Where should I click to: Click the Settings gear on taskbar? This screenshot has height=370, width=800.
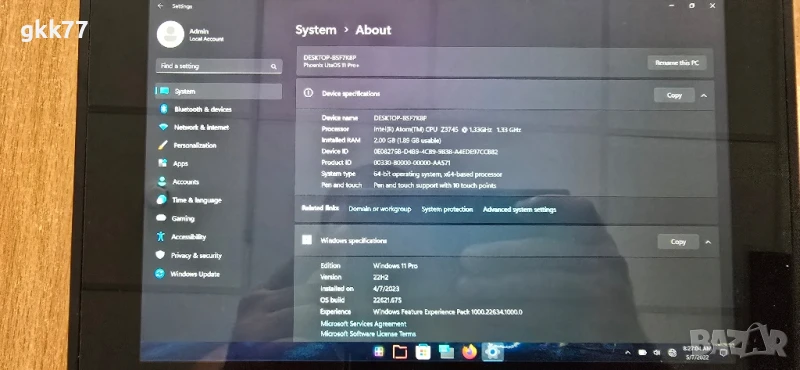[492, 352]
